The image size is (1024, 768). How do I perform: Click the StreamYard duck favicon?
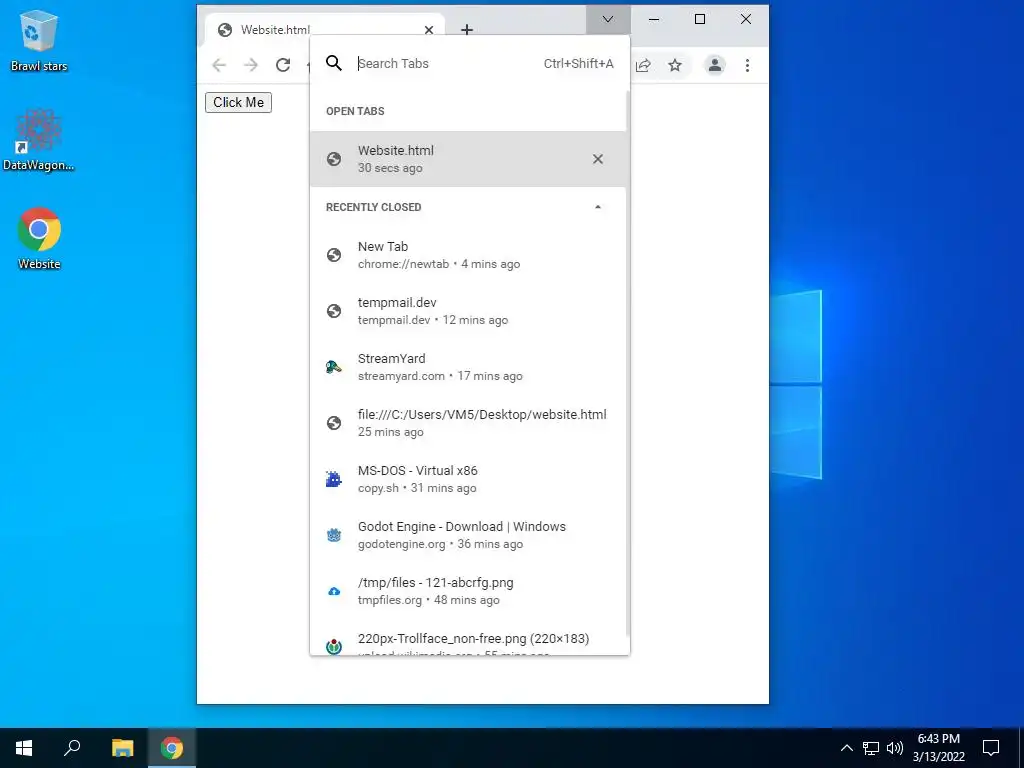click(x=334, y=367)
